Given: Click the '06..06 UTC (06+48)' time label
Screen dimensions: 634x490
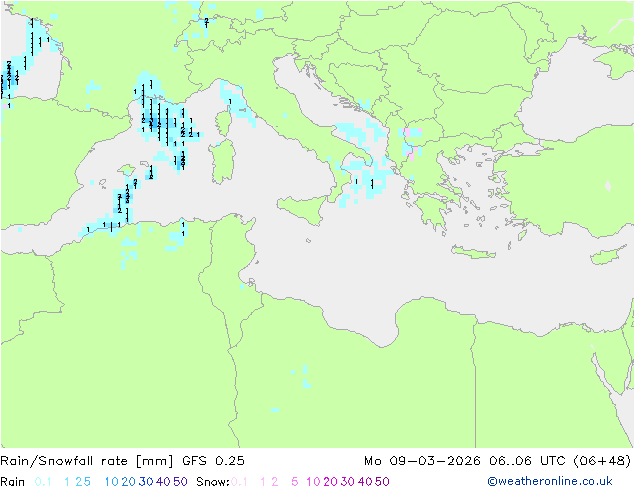Looking at the screenshot, I should (x=560, y=461).
